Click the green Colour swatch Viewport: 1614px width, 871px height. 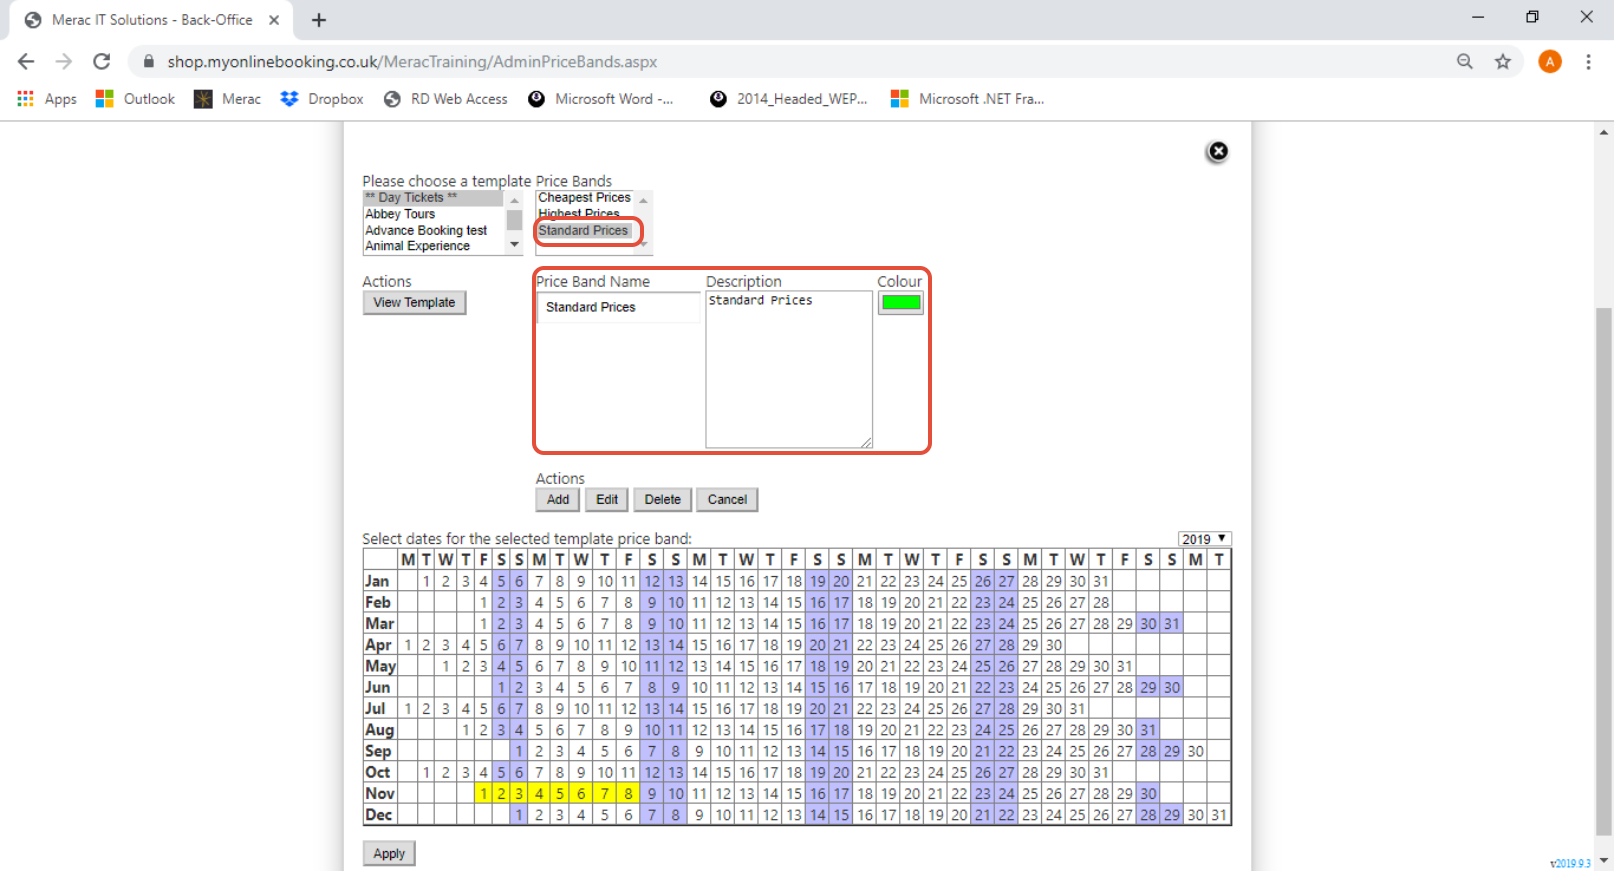tap(900, 303)
